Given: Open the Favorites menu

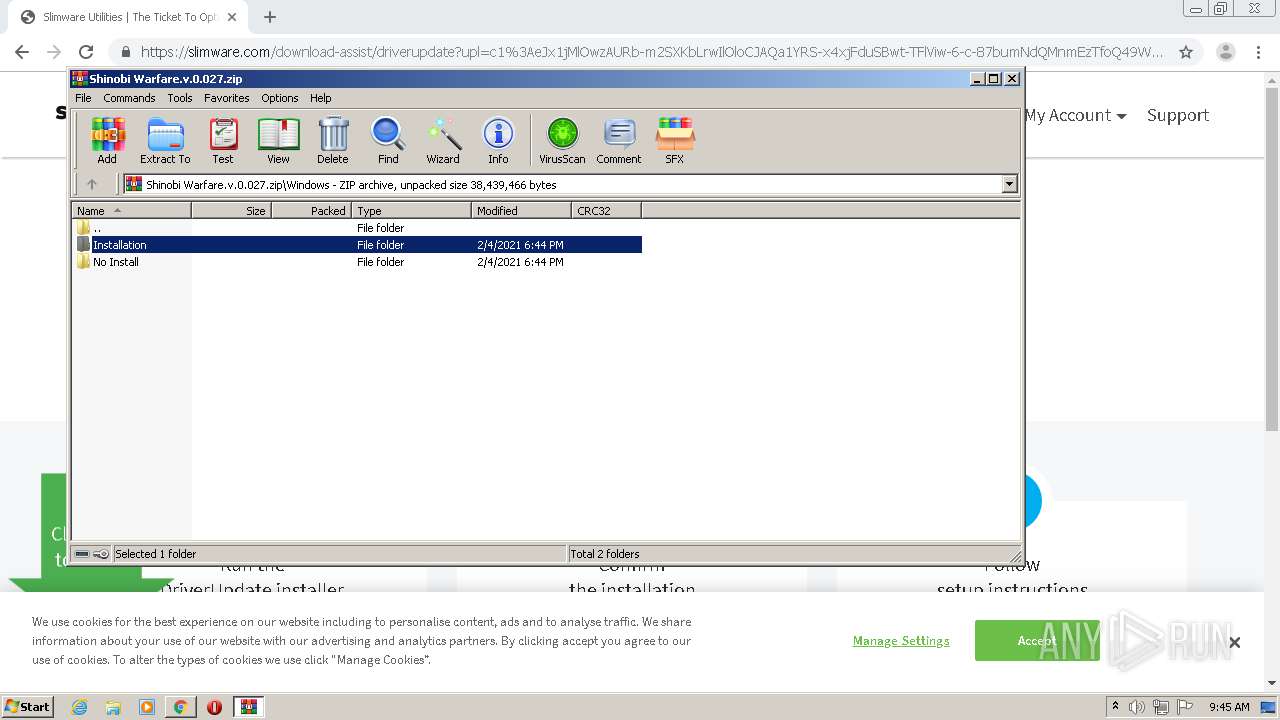Looking at the screenshot, I should click(227, 98).
